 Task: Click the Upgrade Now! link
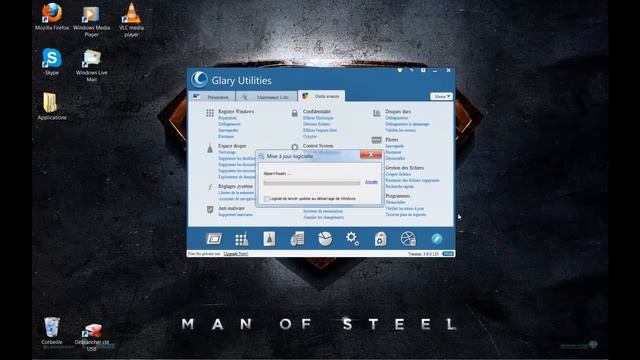pos(236,253)
